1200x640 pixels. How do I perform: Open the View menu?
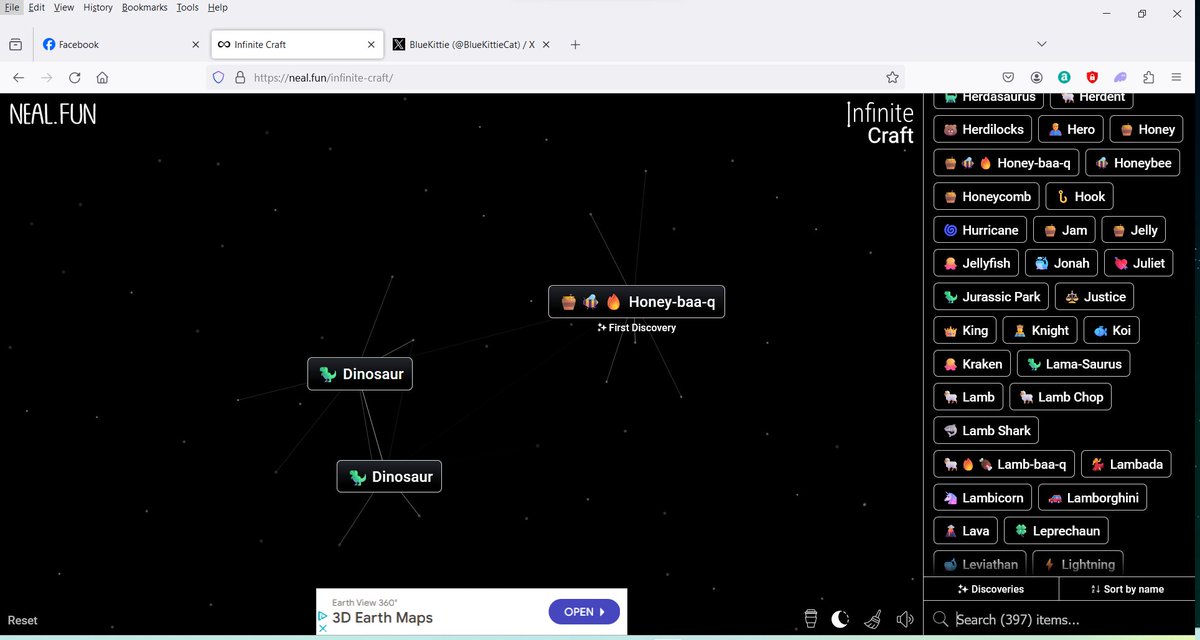(x=64, y=7)
